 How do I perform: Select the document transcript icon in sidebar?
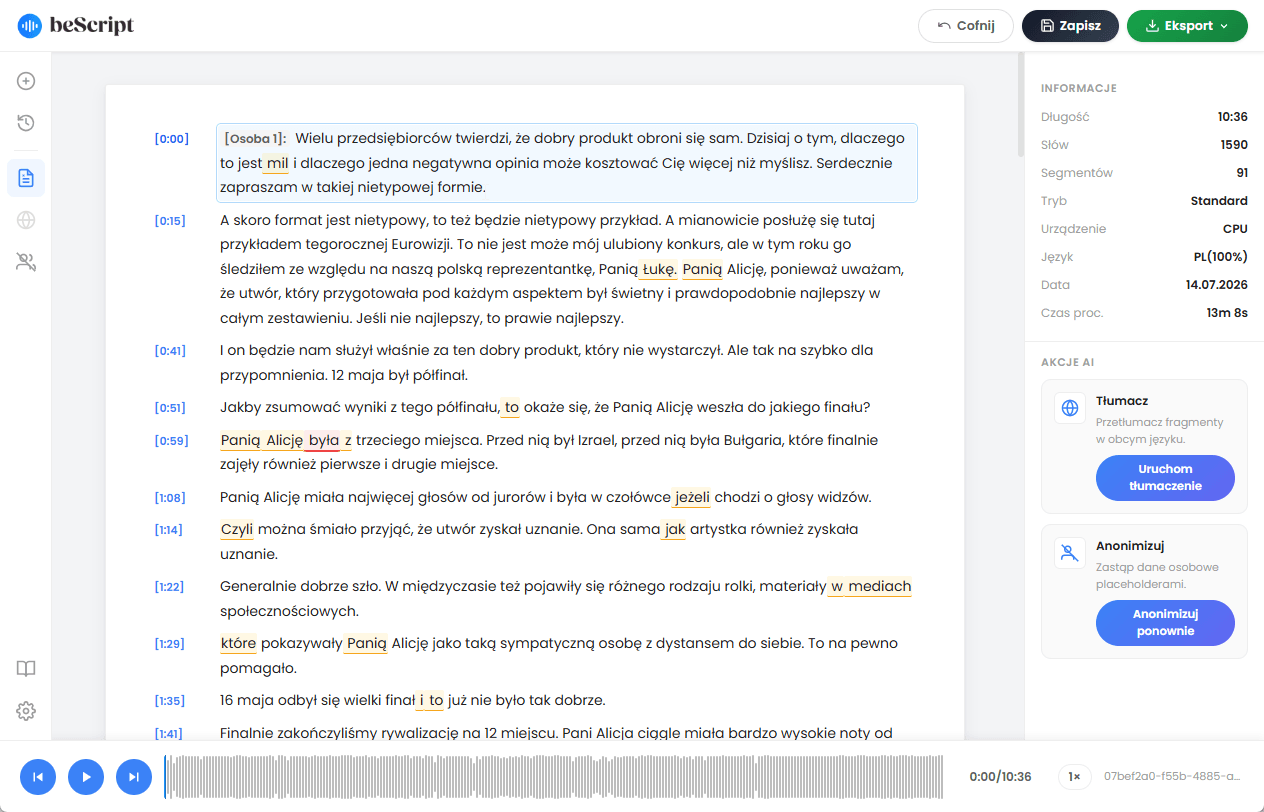click(26, 178)
